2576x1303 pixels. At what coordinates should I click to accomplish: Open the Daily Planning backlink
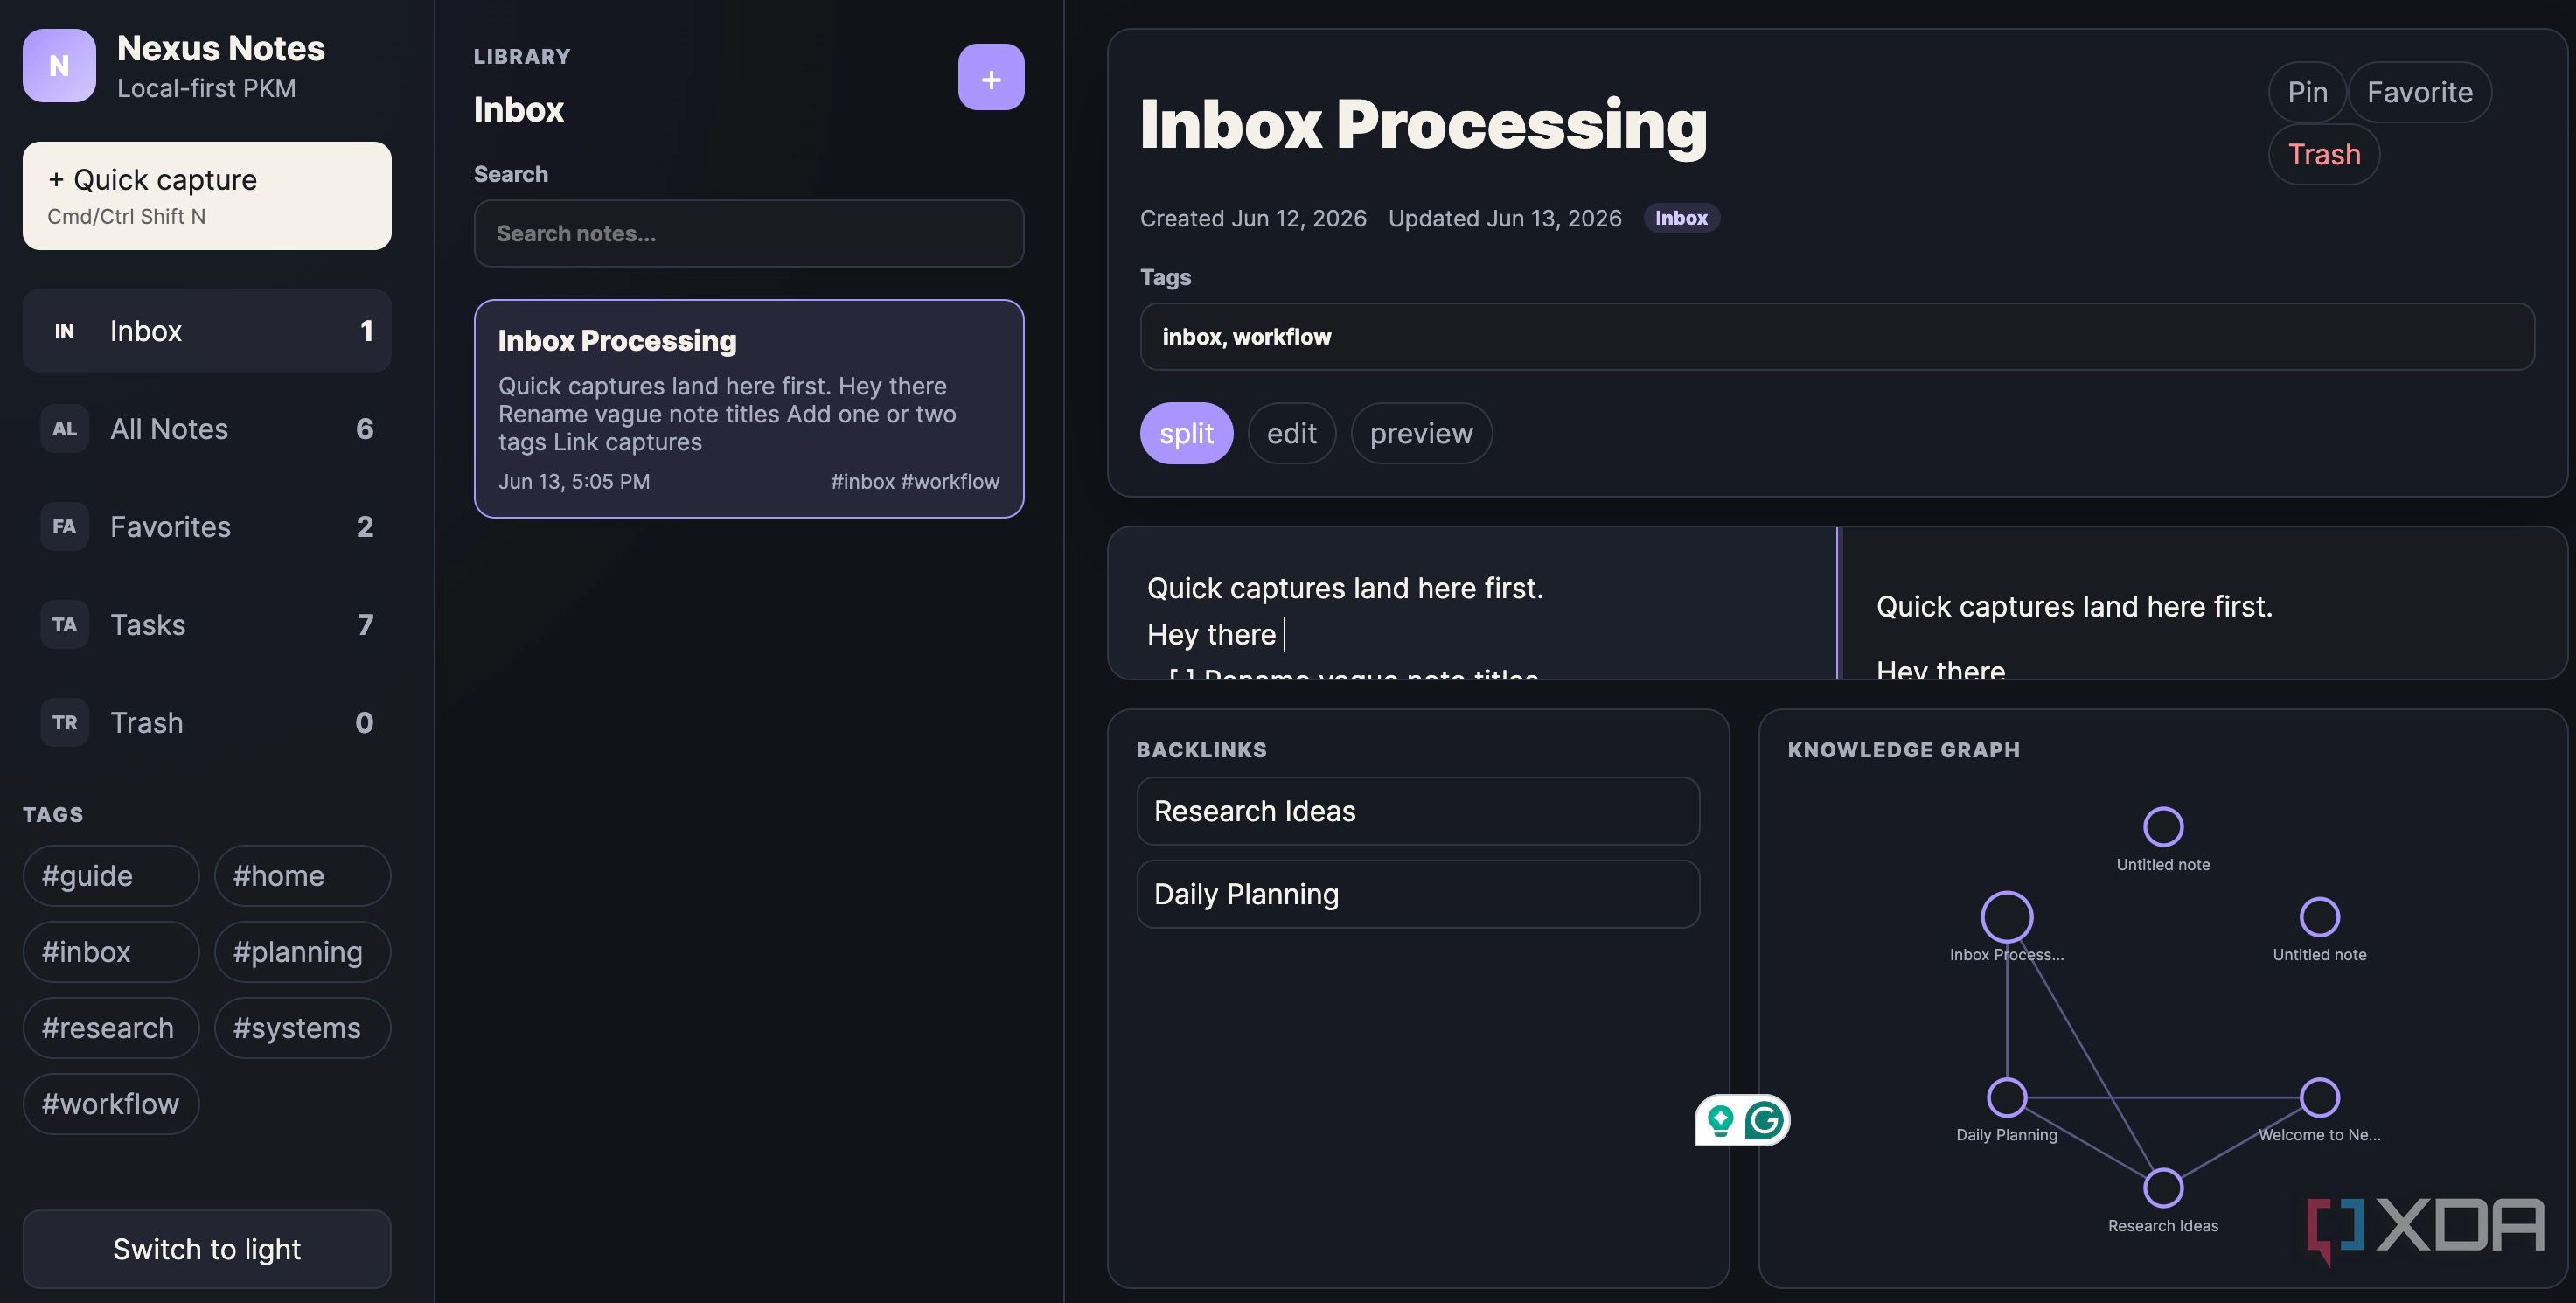[x=1418, y=894]
